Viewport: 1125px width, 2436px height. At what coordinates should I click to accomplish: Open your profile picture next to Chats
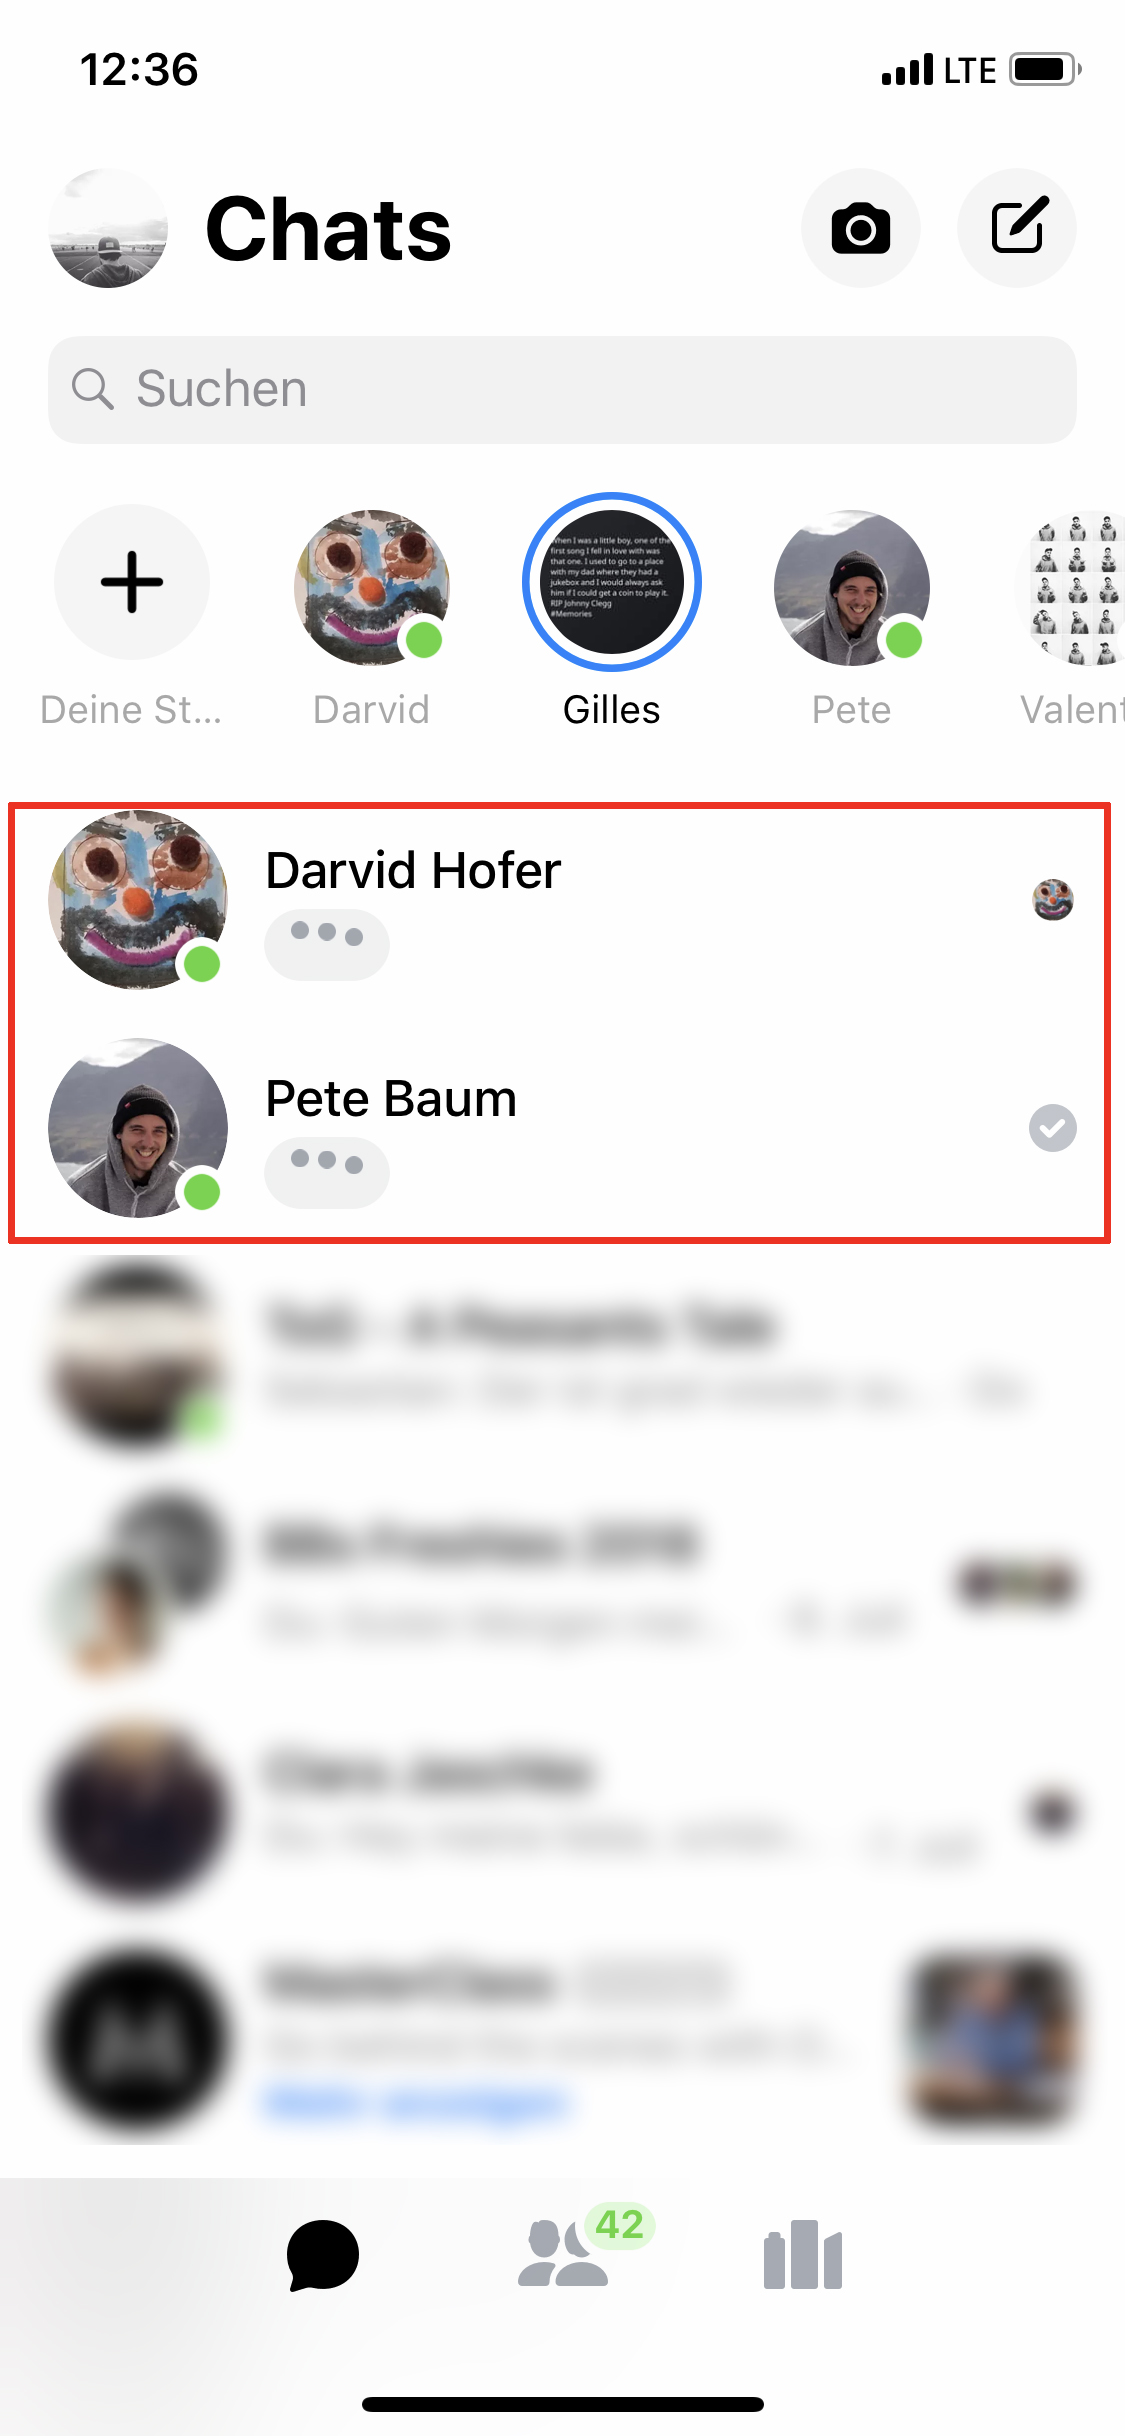[108, 228]
